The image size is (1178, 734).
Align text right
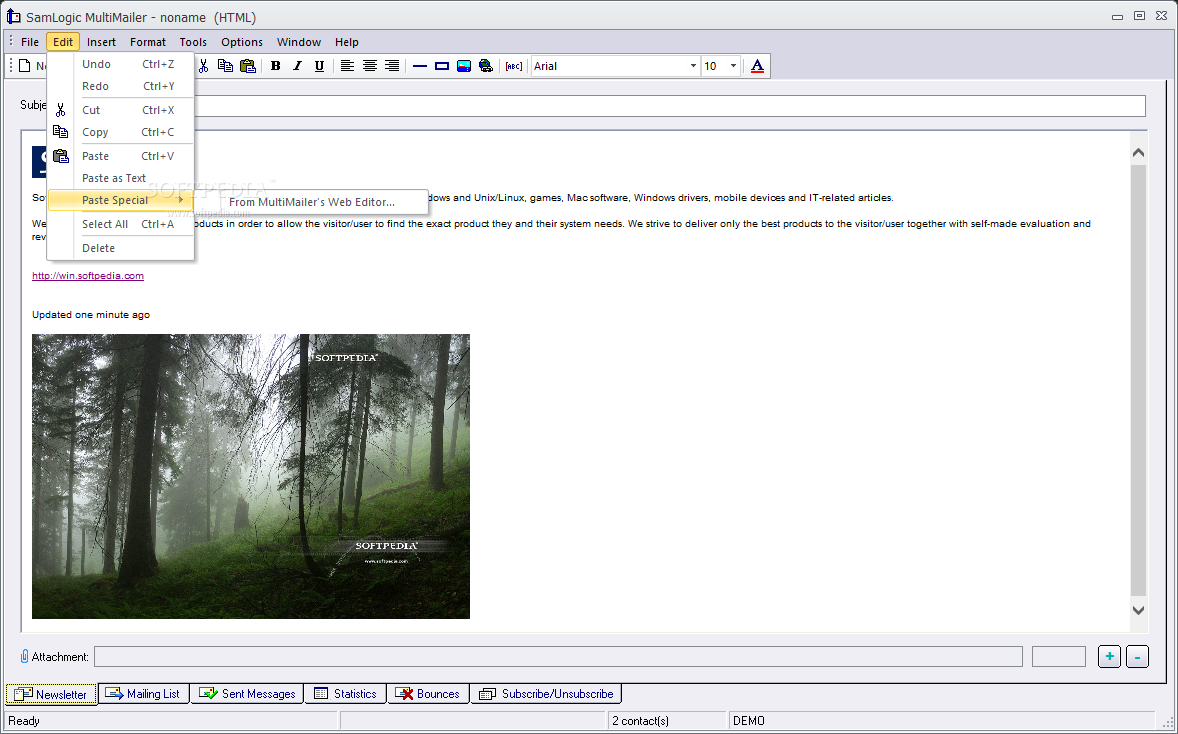[x=391, y=66]
